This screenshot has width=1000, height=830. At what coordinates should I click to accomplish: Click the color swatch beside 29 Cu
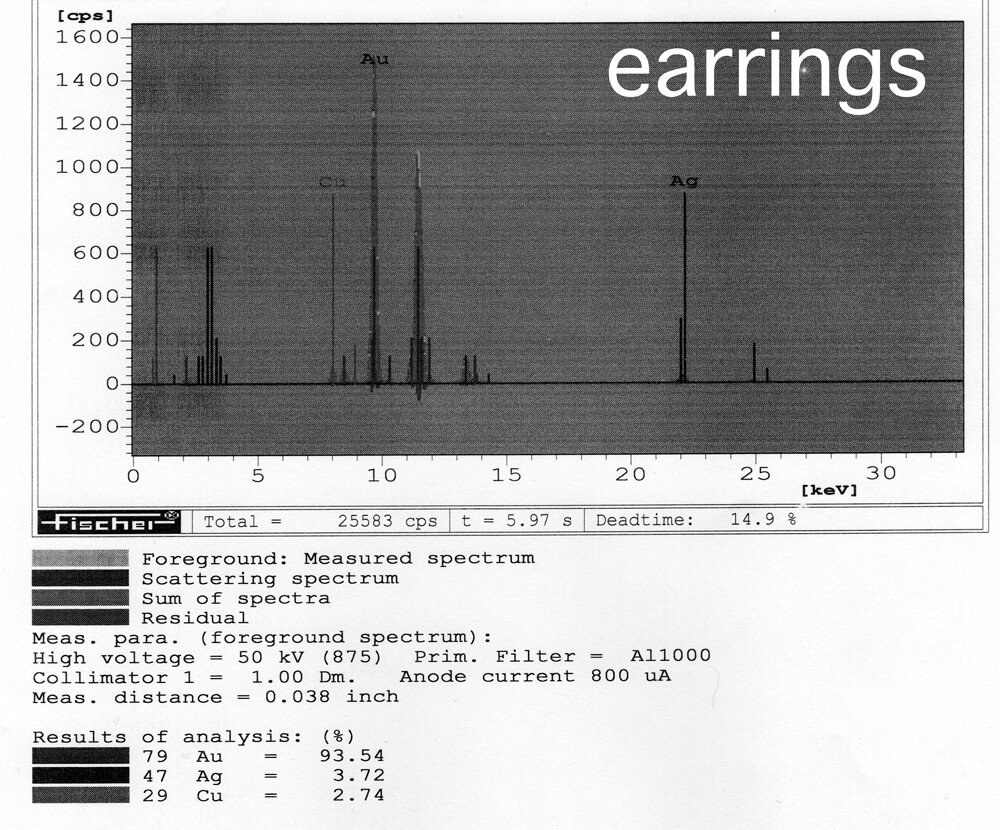pyautogui.click(x=80, y=795)
